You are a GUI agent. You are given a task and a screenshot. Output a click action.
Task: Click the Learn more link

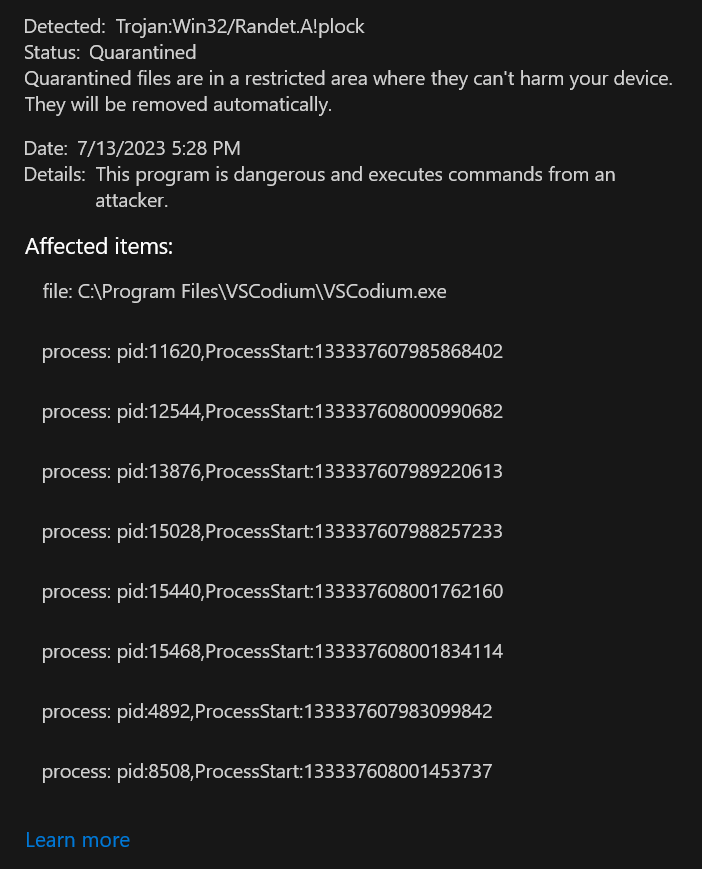[77, 840]
